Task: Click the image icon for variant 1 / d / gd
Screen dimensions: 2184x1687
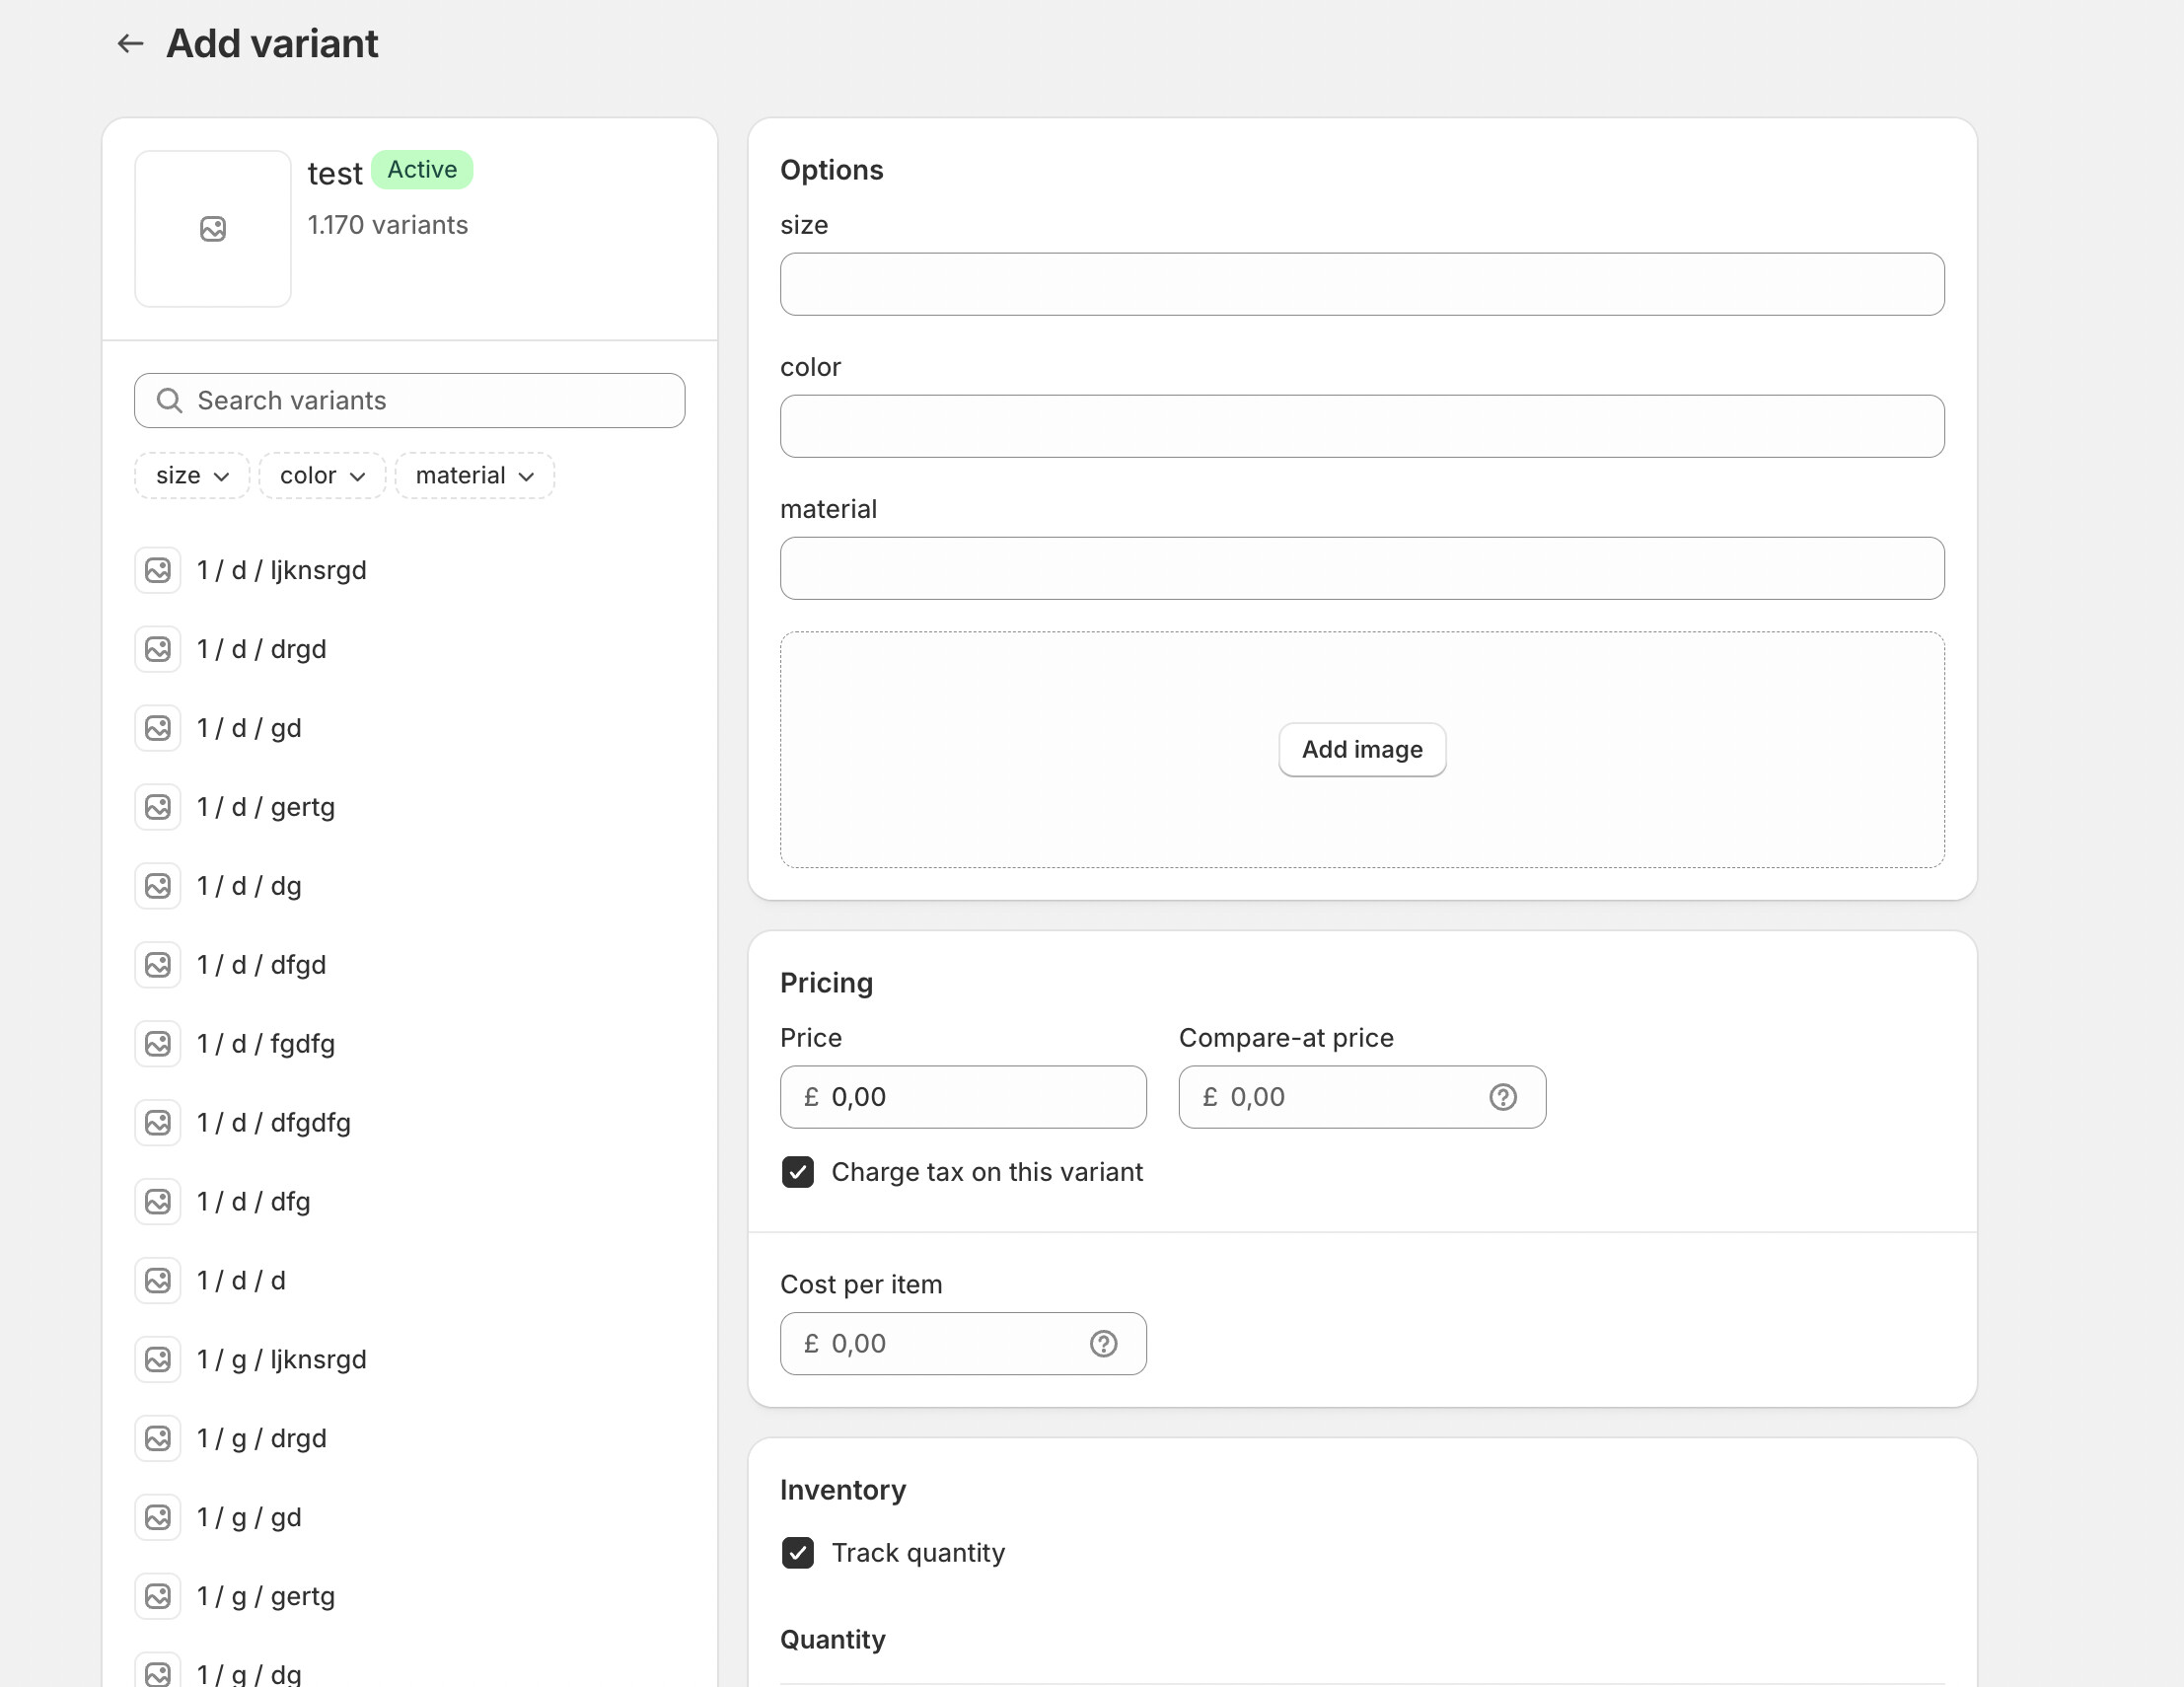Action: [158, 728]
